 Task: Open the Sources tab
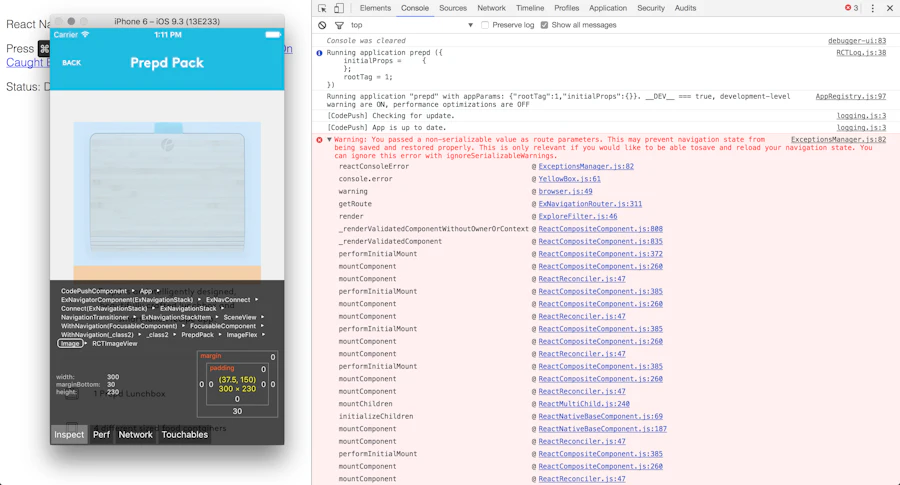point(453,8)
